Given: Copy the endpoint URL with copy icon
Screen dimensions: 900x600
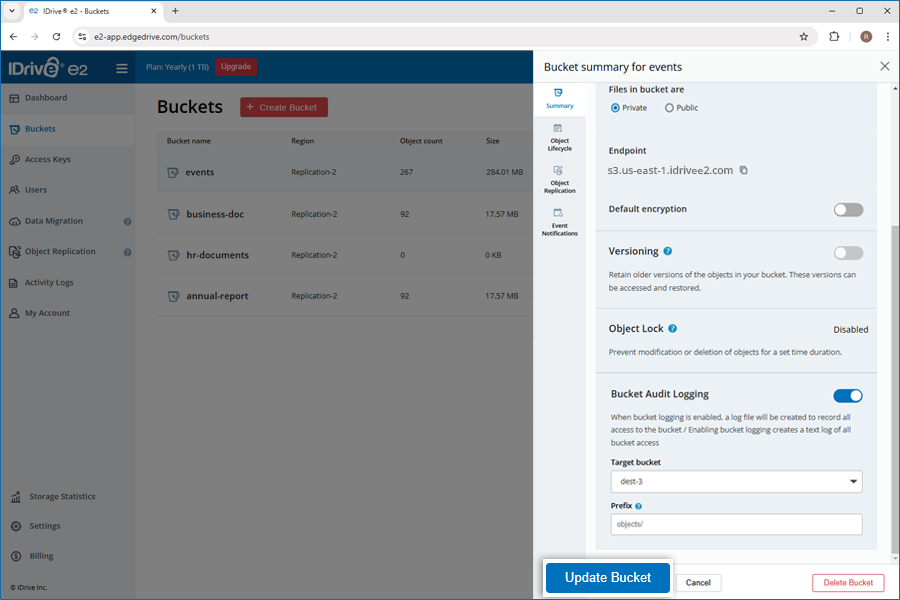Looking at the screenshot, I should tap(743, 170).
